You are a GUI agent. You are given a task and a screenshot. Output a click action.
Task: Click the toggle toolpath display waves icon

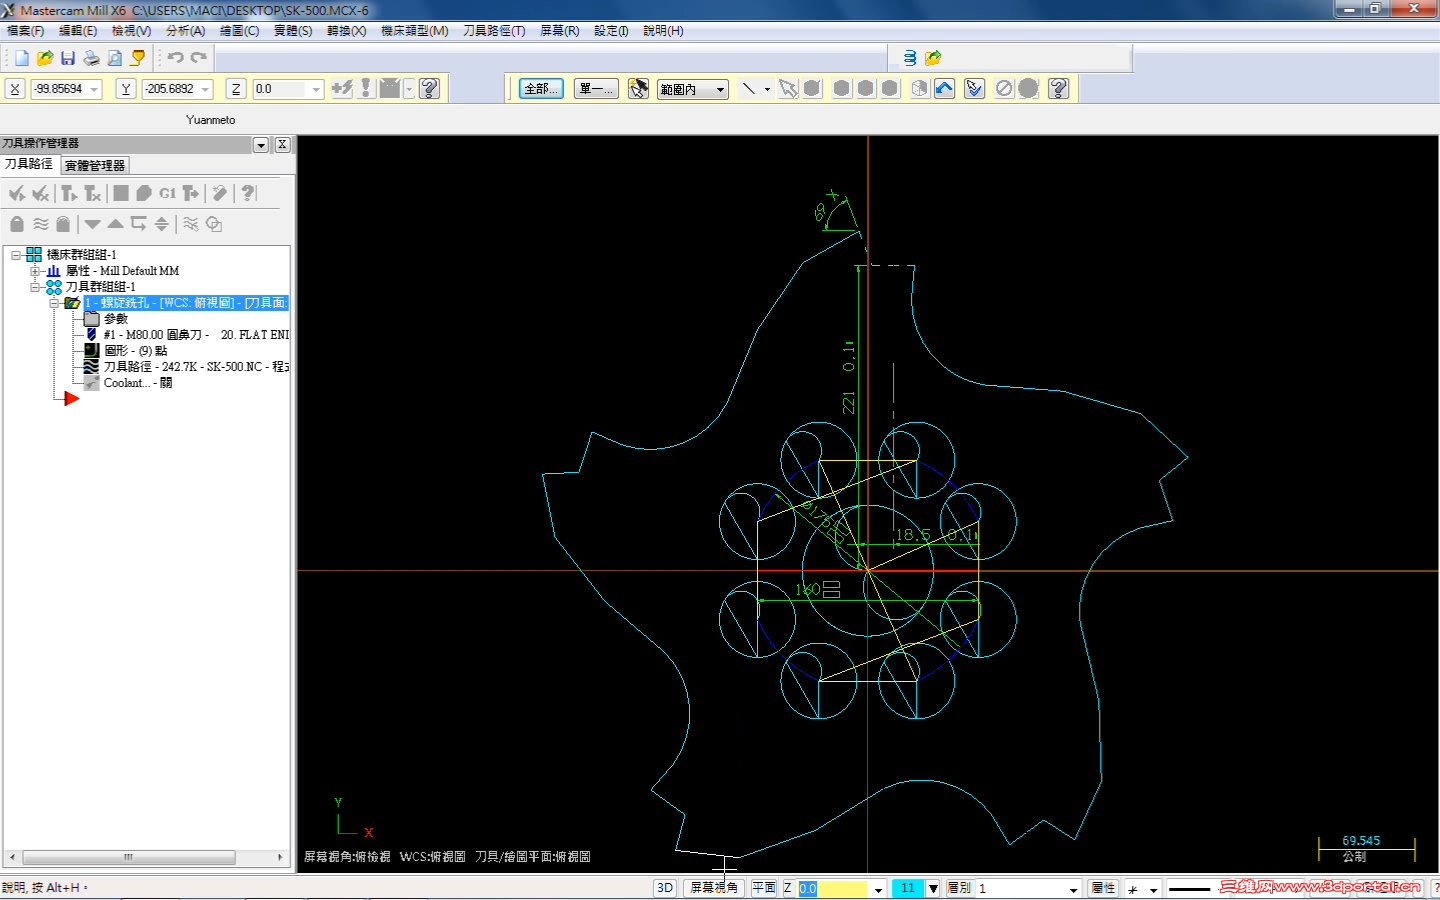tap(41, 224)
